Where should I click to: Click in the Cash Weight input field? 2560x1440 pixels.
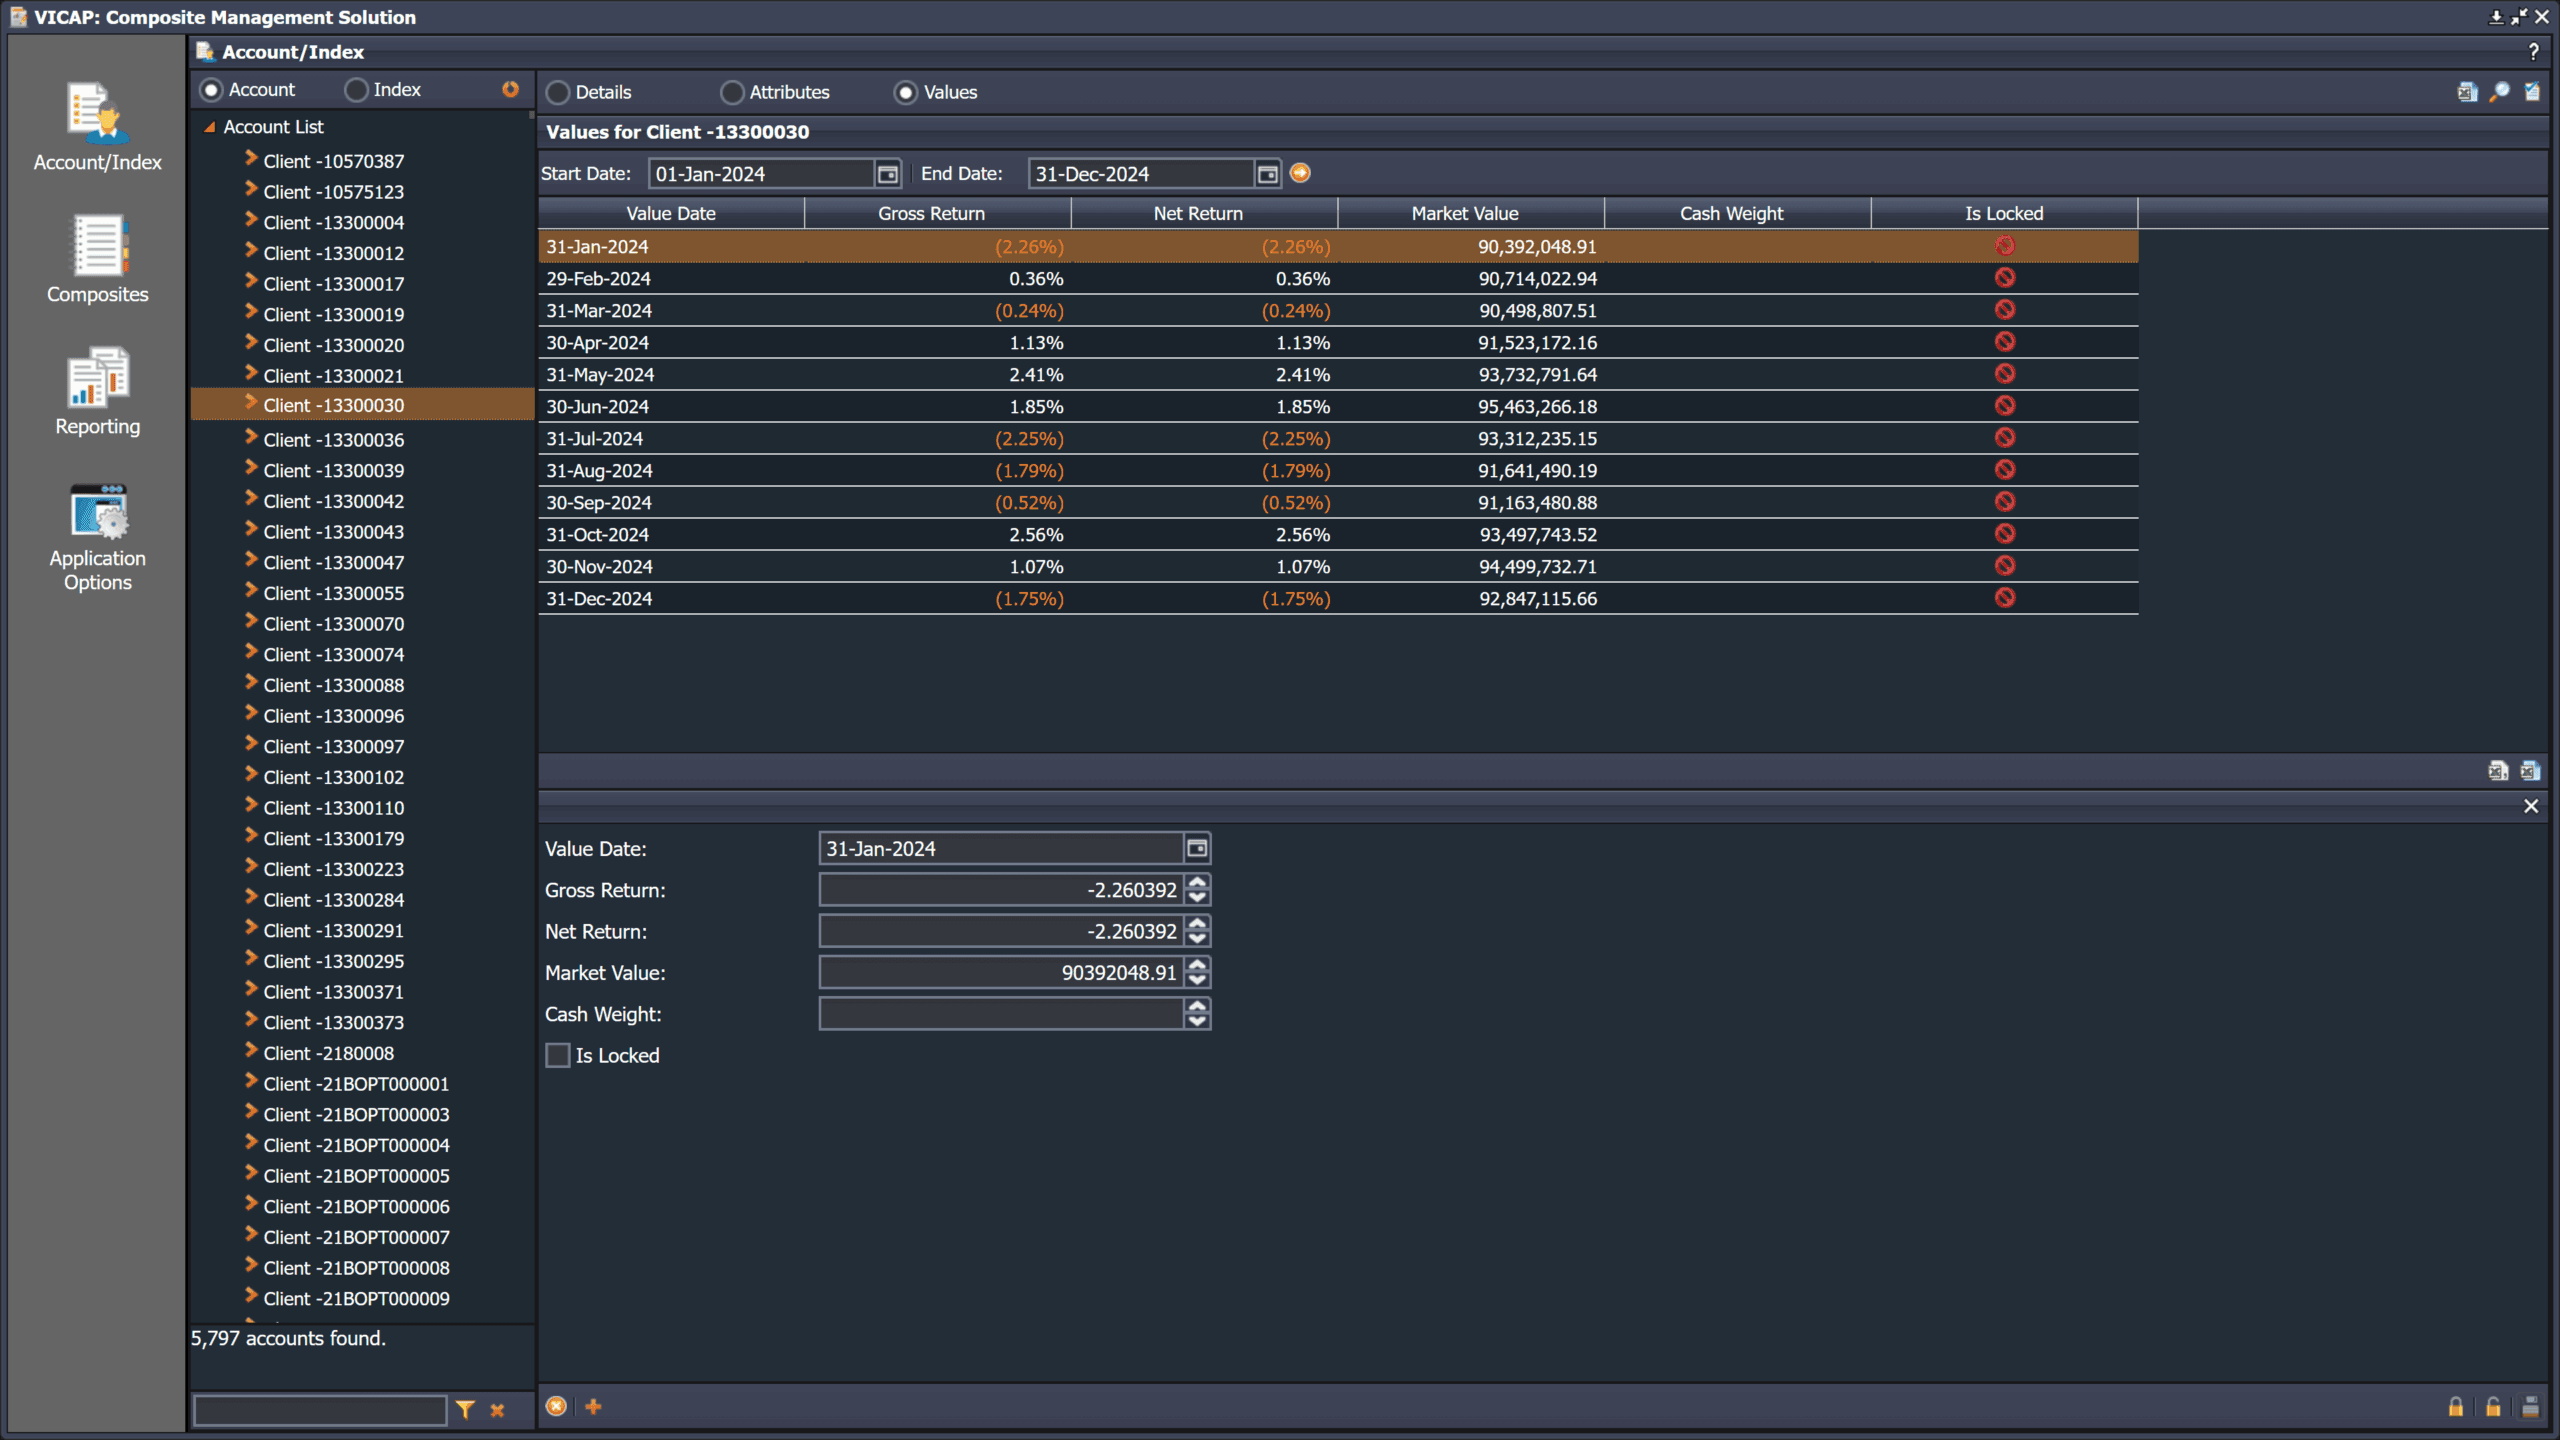pos(1001,1014)
